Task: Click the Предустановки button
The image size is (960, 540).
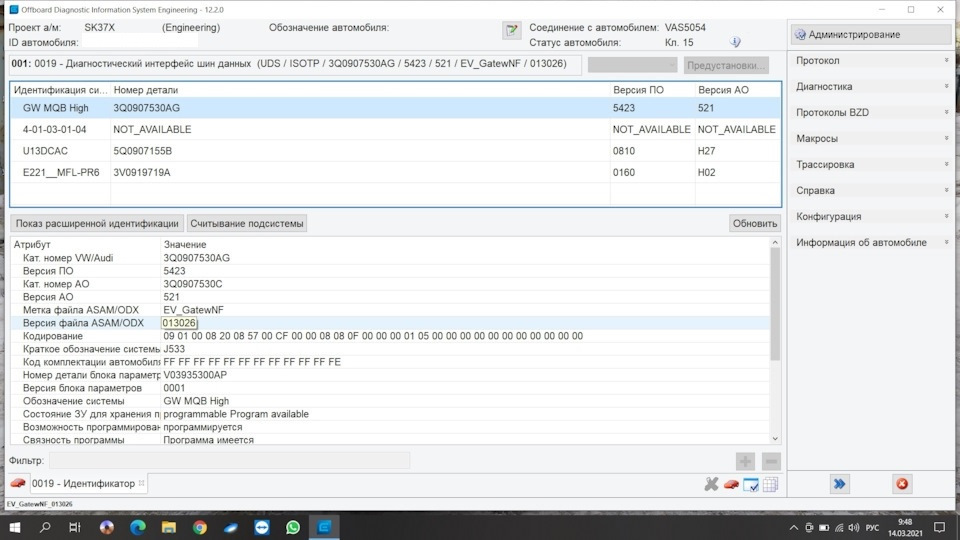Action: 726,65
